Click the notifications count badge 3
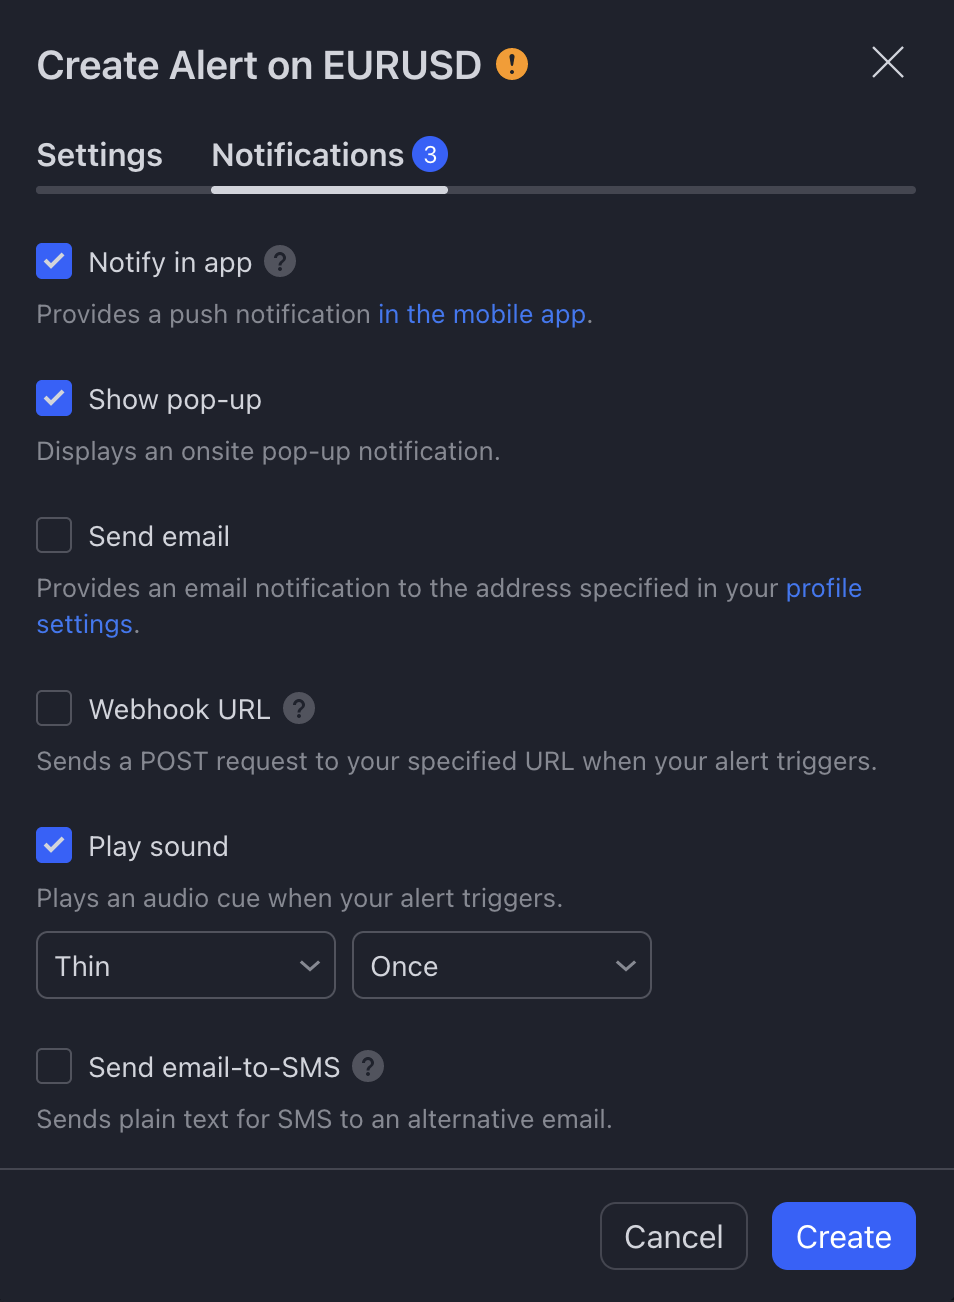This screenshot has width=954, height=1302. tap(430, 154)
